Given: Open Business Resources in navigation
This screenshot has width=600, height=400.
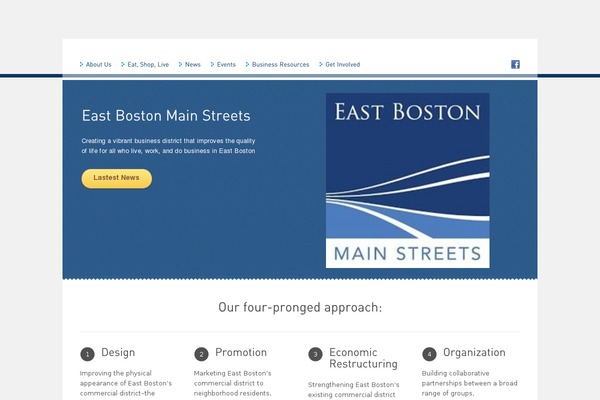Looking at the screenshot, I should [x=280, y=65].
